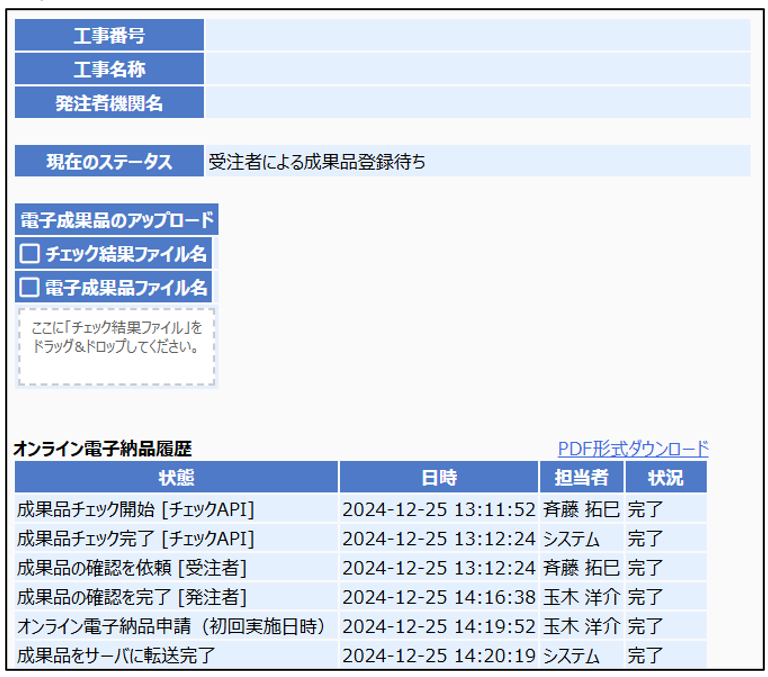This screenshot has height=677, width=768.
Task: Click the 2024-12-25 14:20:19 timestamp cell
Action: [439, 656]
